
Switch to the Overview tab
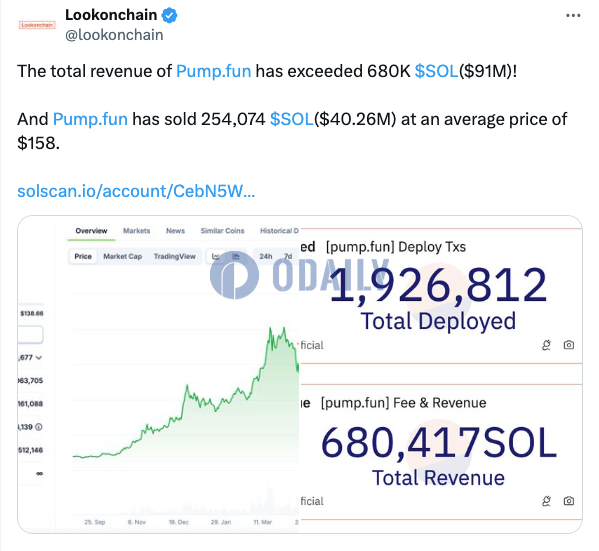(91, 231)
